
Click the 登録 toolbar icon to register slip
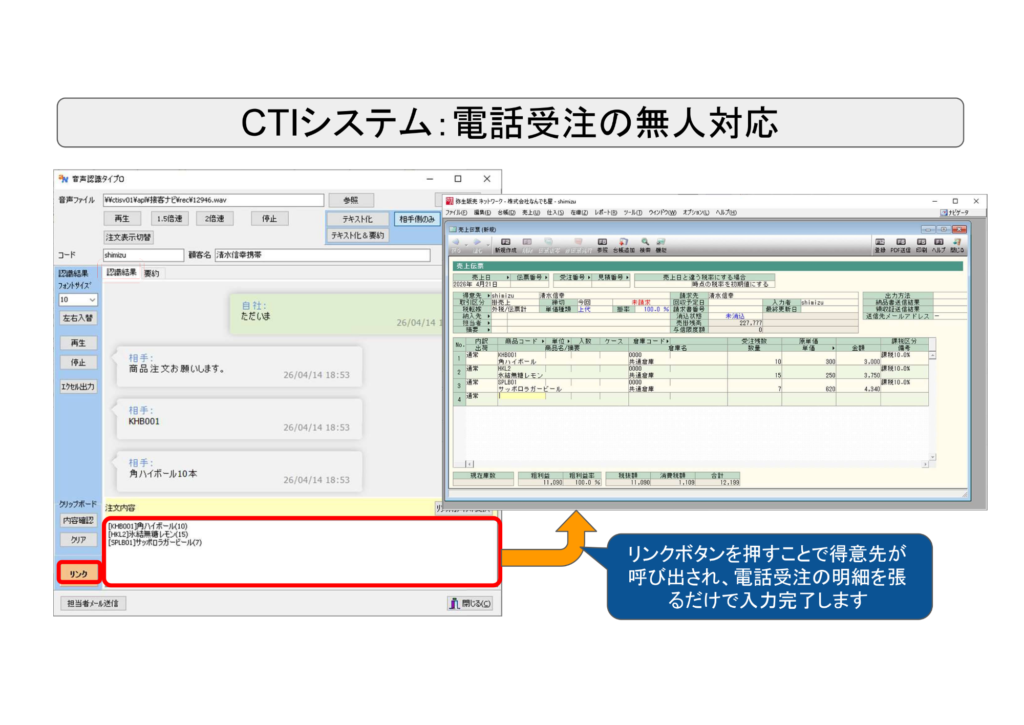tap(880, 245)
